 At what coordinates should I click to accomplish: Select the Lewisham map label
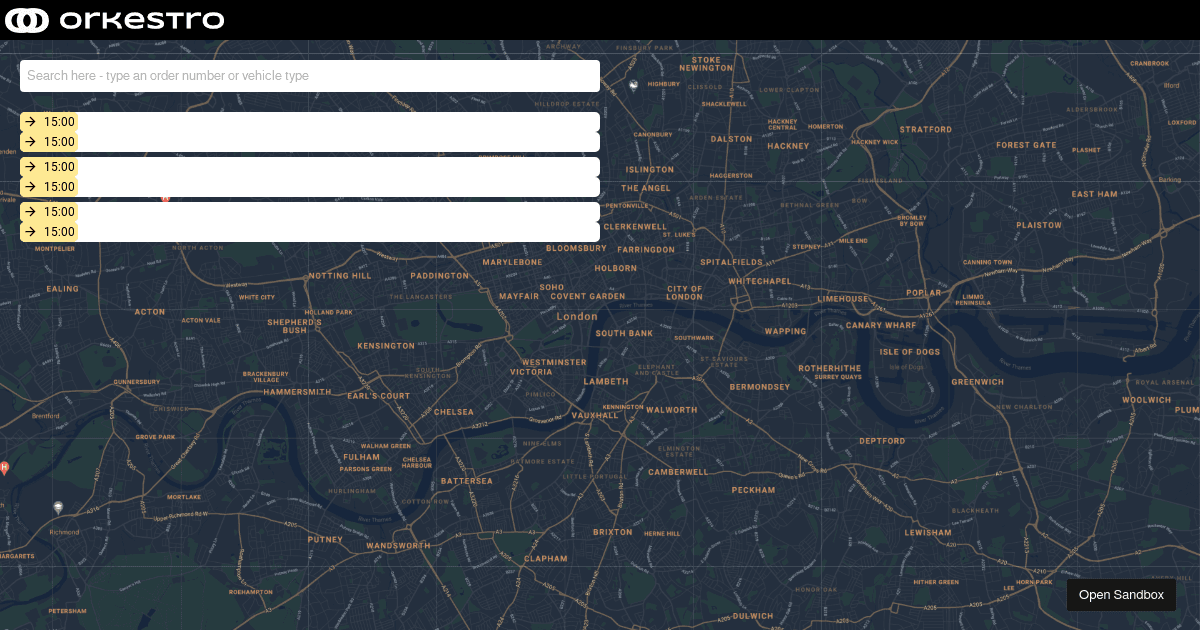click(x=928, y=533)
